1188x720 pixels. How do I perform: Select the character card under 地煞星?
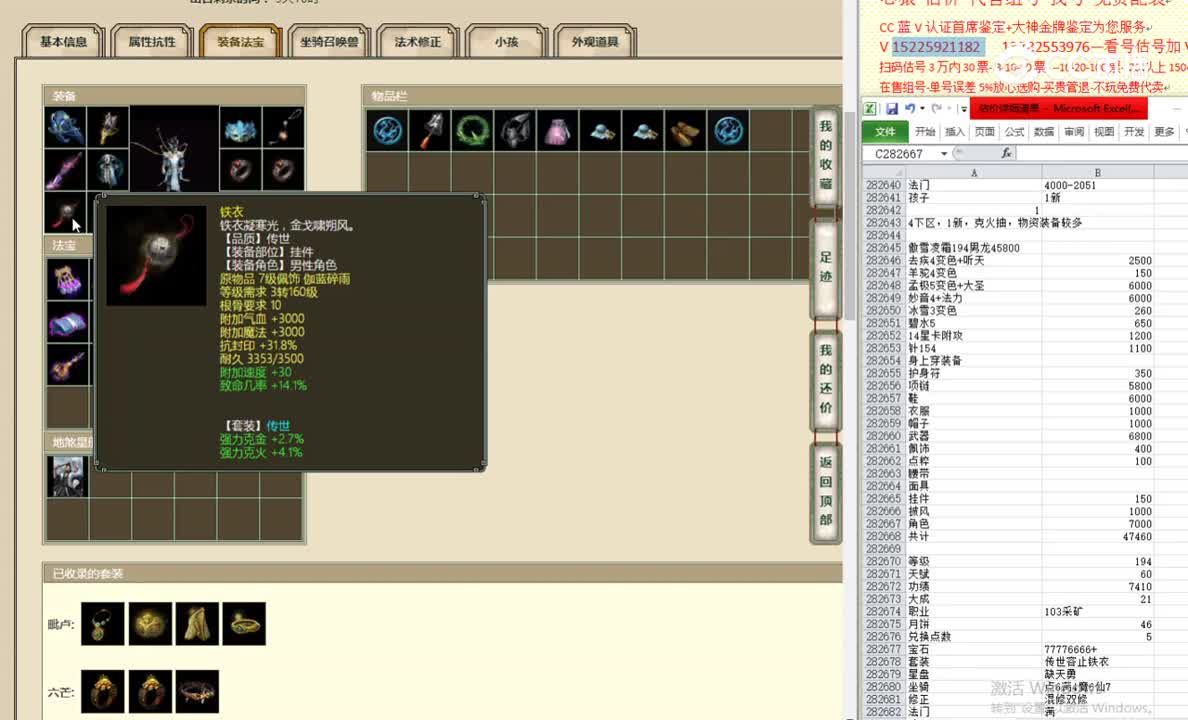pyautogui.click(x=67, y=477)
